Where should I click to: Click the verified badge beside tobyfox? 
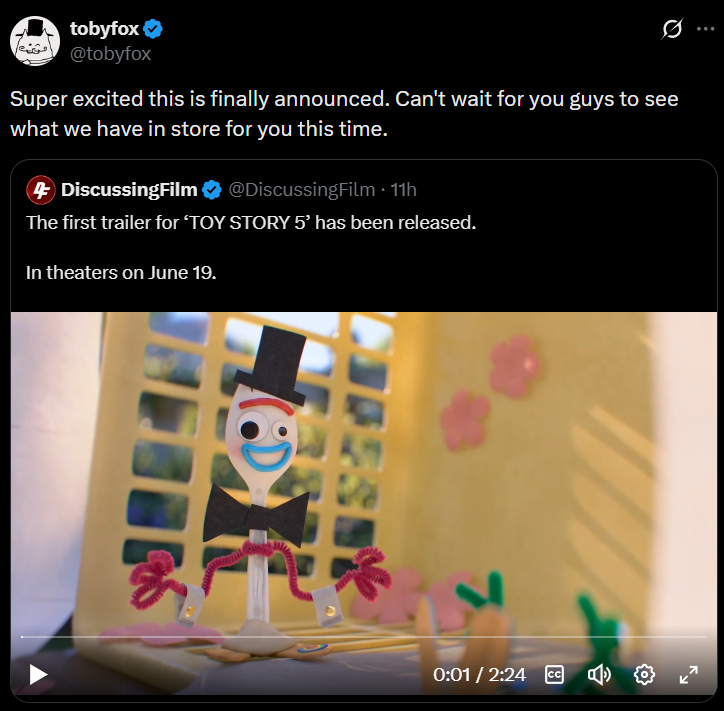[x=153, y=29]
